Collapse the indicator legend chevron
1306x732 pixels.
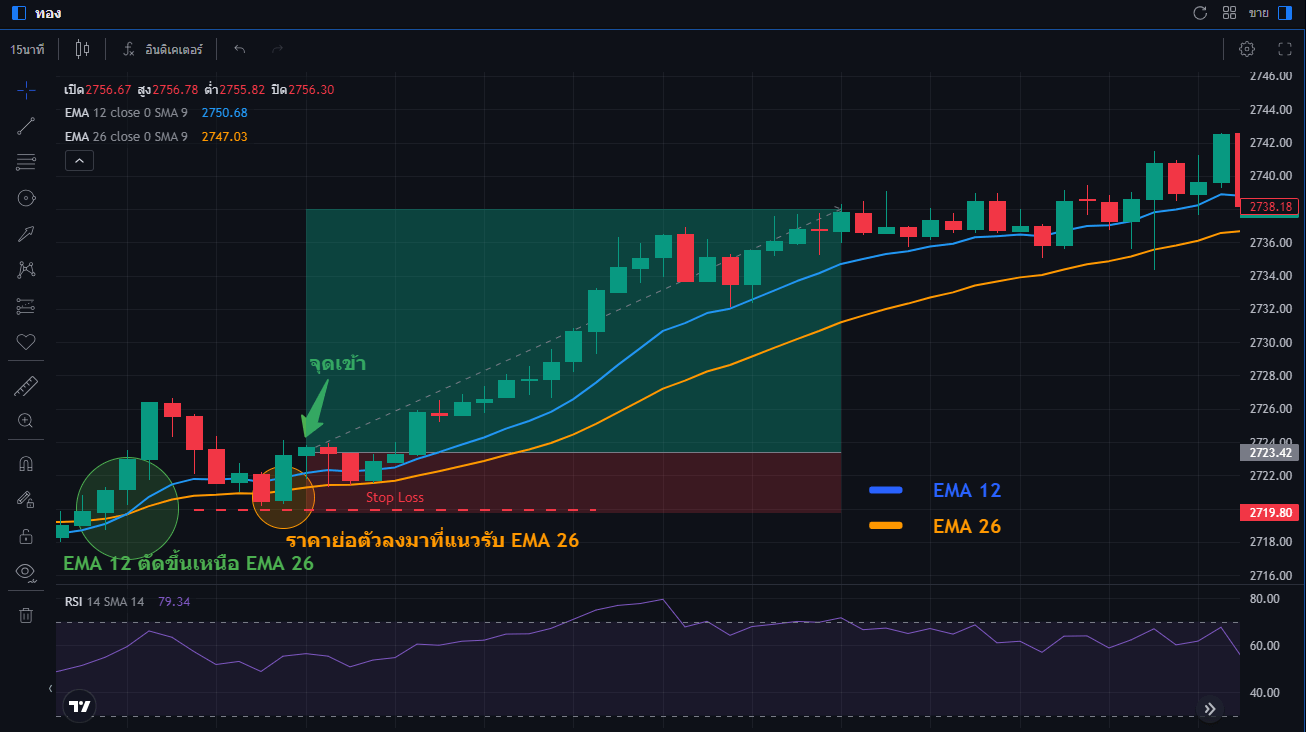(79, 160)
